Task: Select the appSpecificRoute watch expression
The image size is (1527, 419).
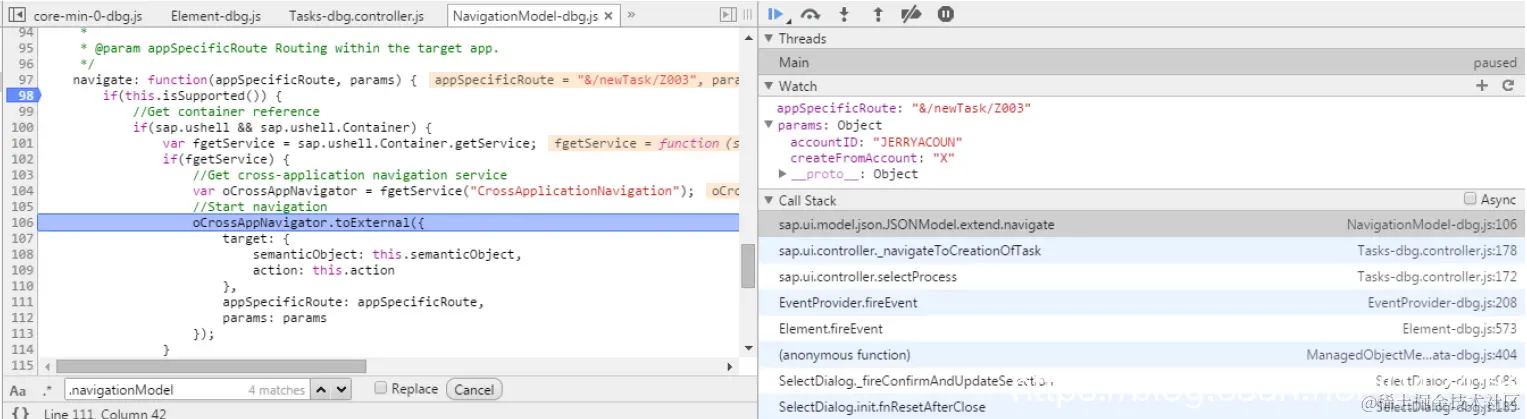Action: coord(904,108)
